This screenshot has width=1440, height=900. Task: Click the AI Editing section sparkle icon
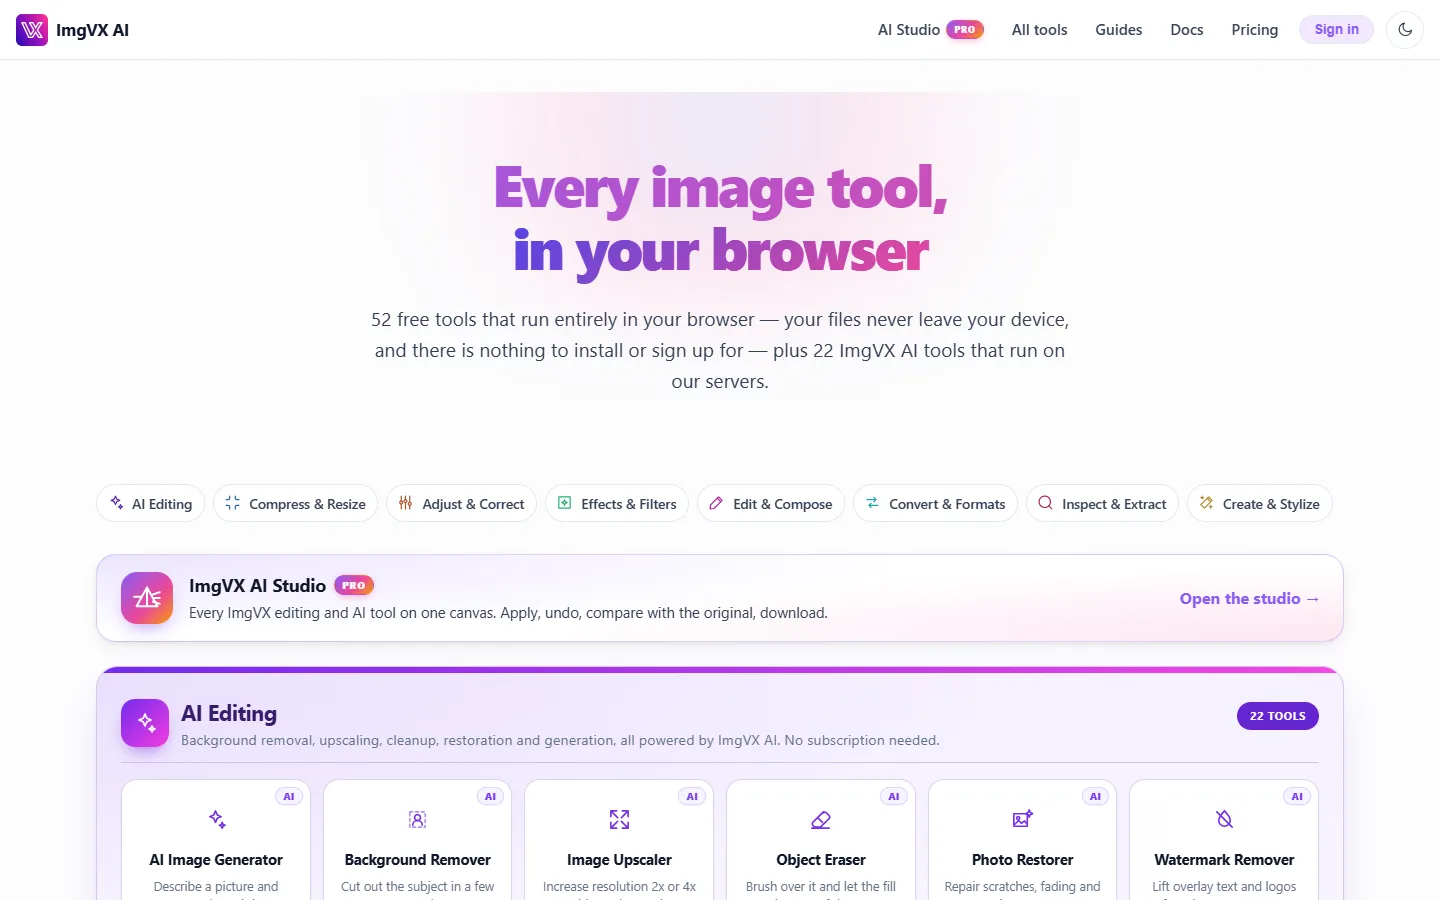coord(145,723)
